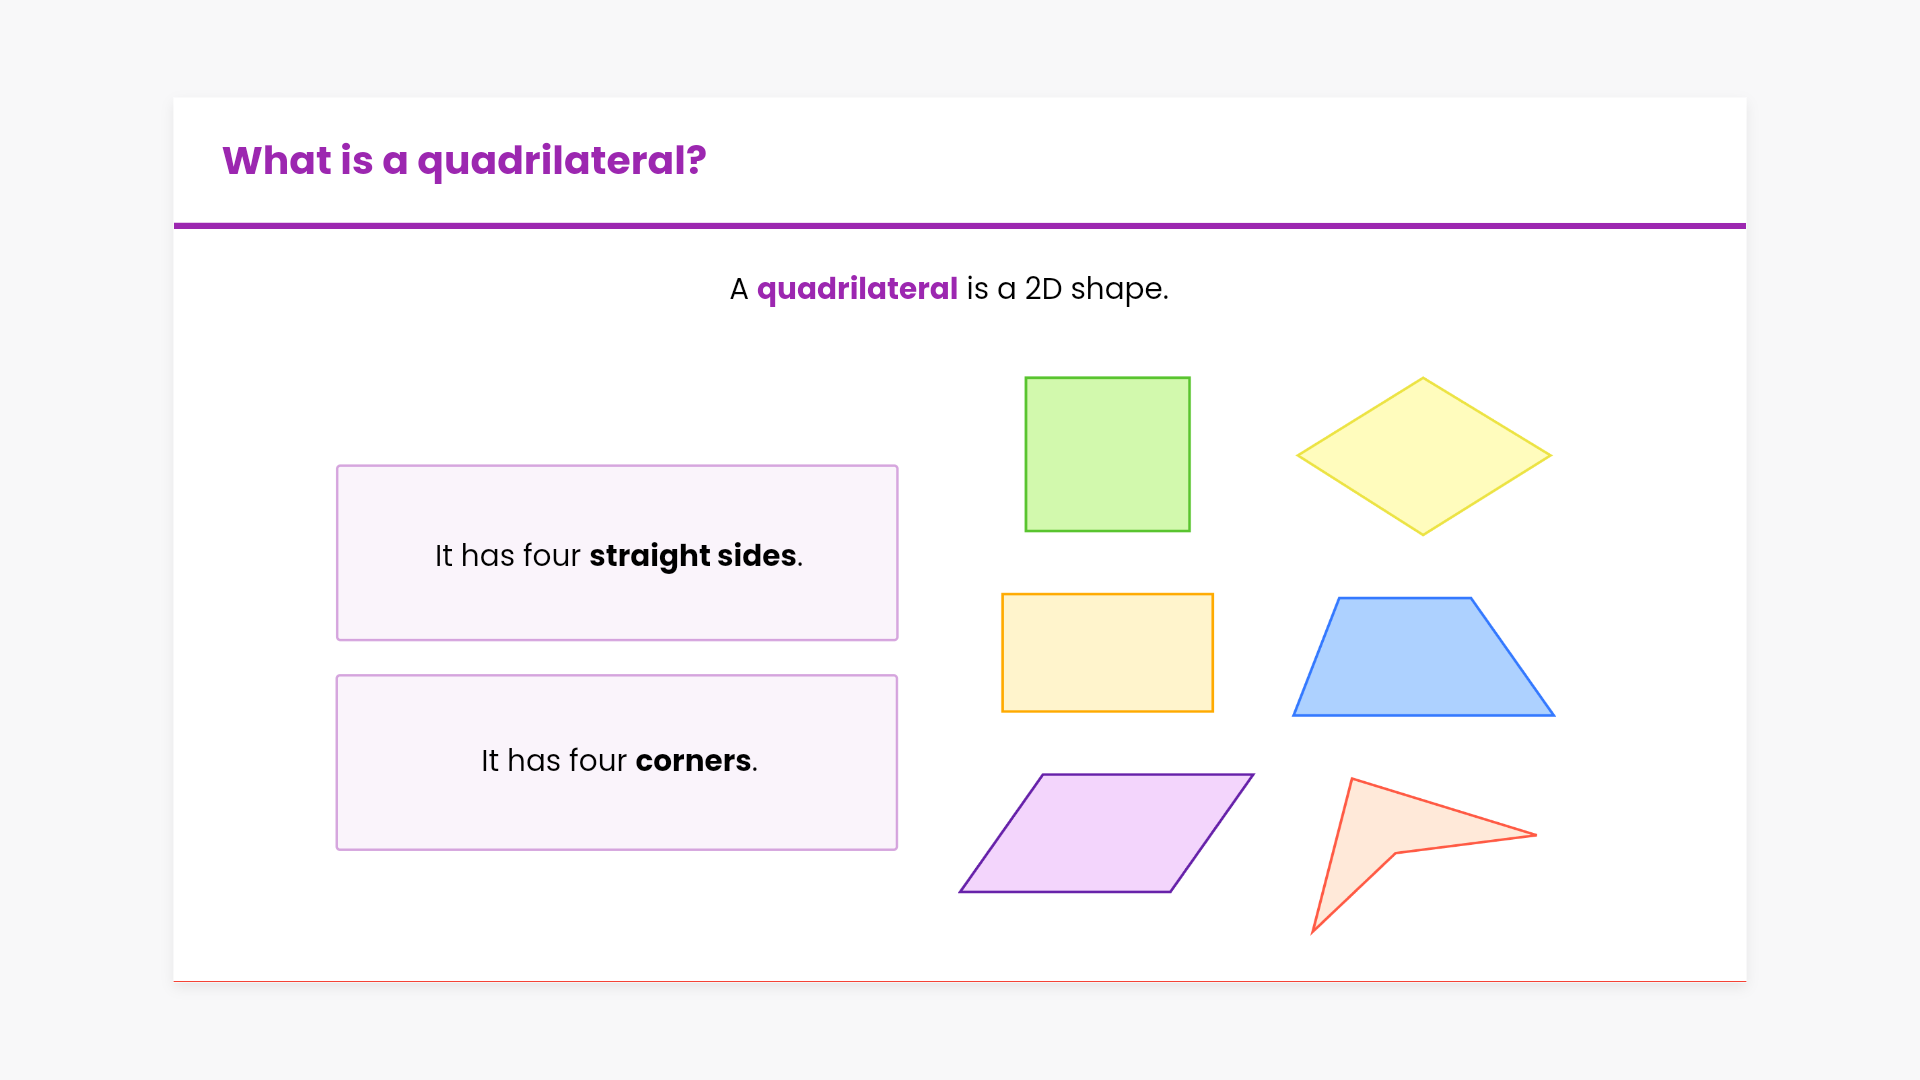Click the top point of the yellow rhombus
The image size is (1920, 1080).
click(1423, 380)
